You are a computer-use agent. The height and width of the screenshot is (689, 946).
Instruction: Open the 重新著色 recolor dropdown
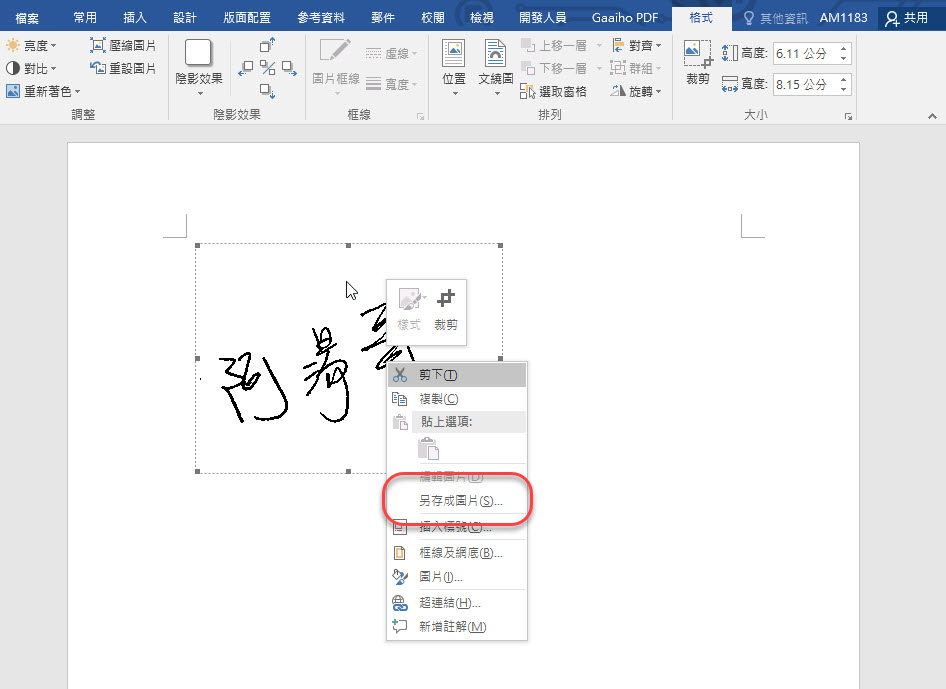tap(43, 91)
